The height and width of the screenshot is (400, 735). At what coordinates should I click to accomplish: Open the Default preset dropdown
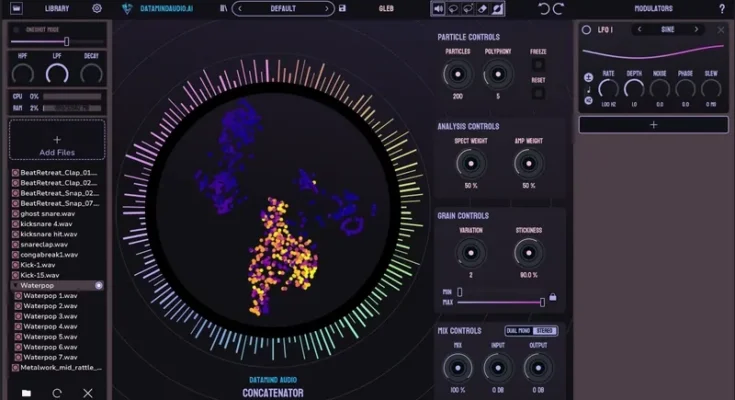point(283,8)
